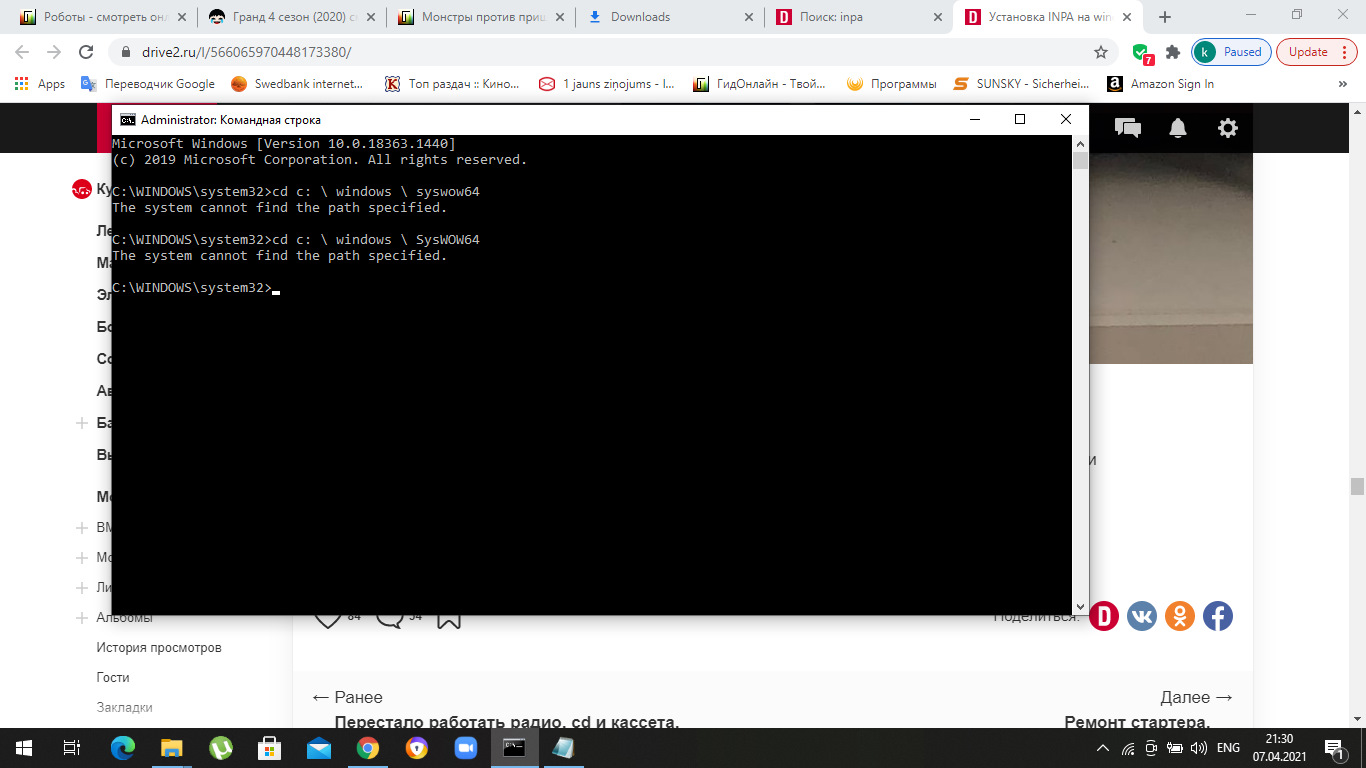The height and width of the screenshot is (768, 1366).
Task: Expand the Альбомы section with plus
Action: [82, 618]
